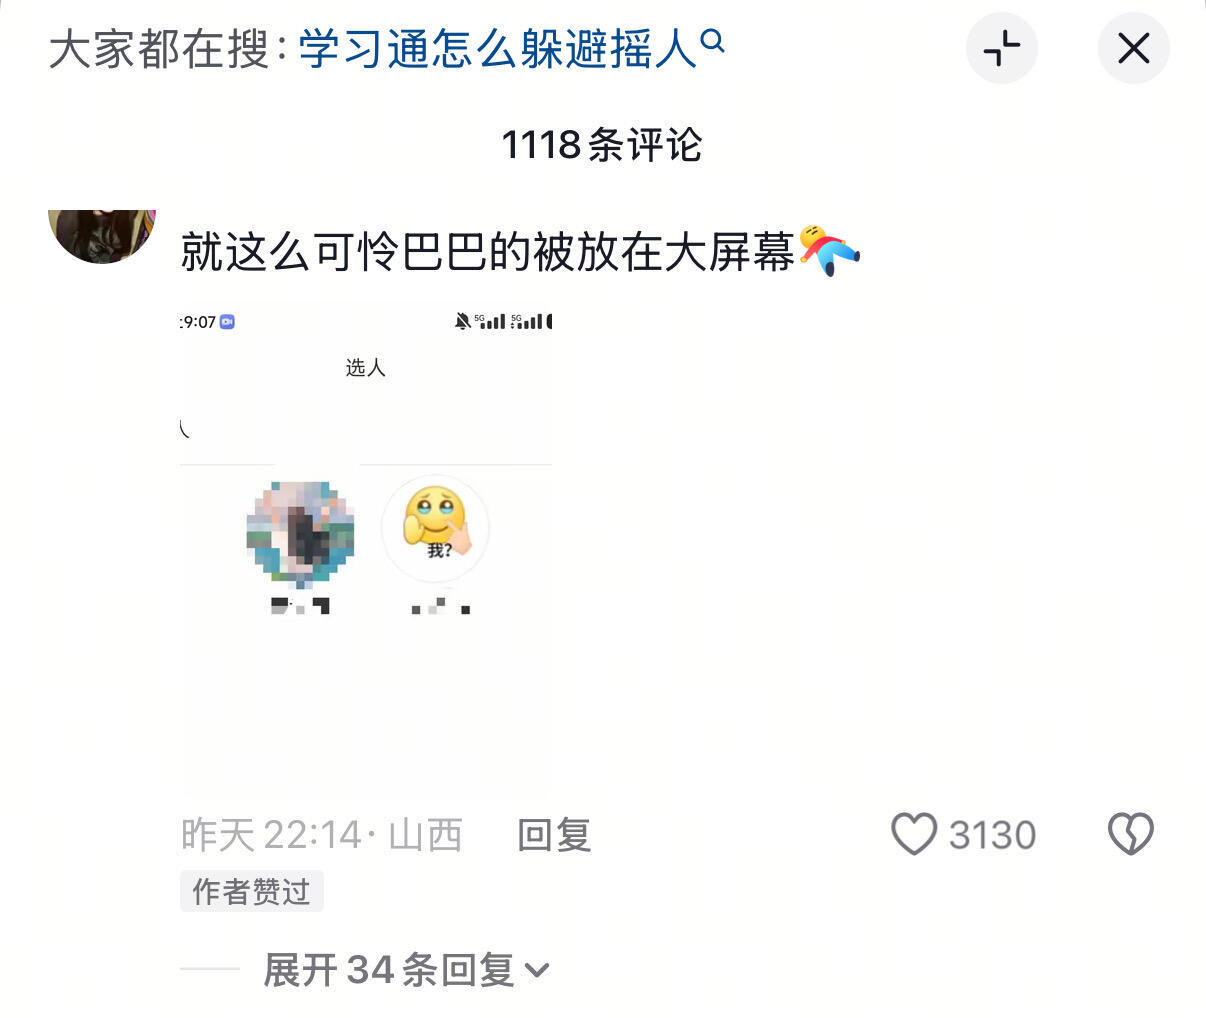
Task: Tap the pixelated avatar in the attached image
Action: (x=301, y=532)
